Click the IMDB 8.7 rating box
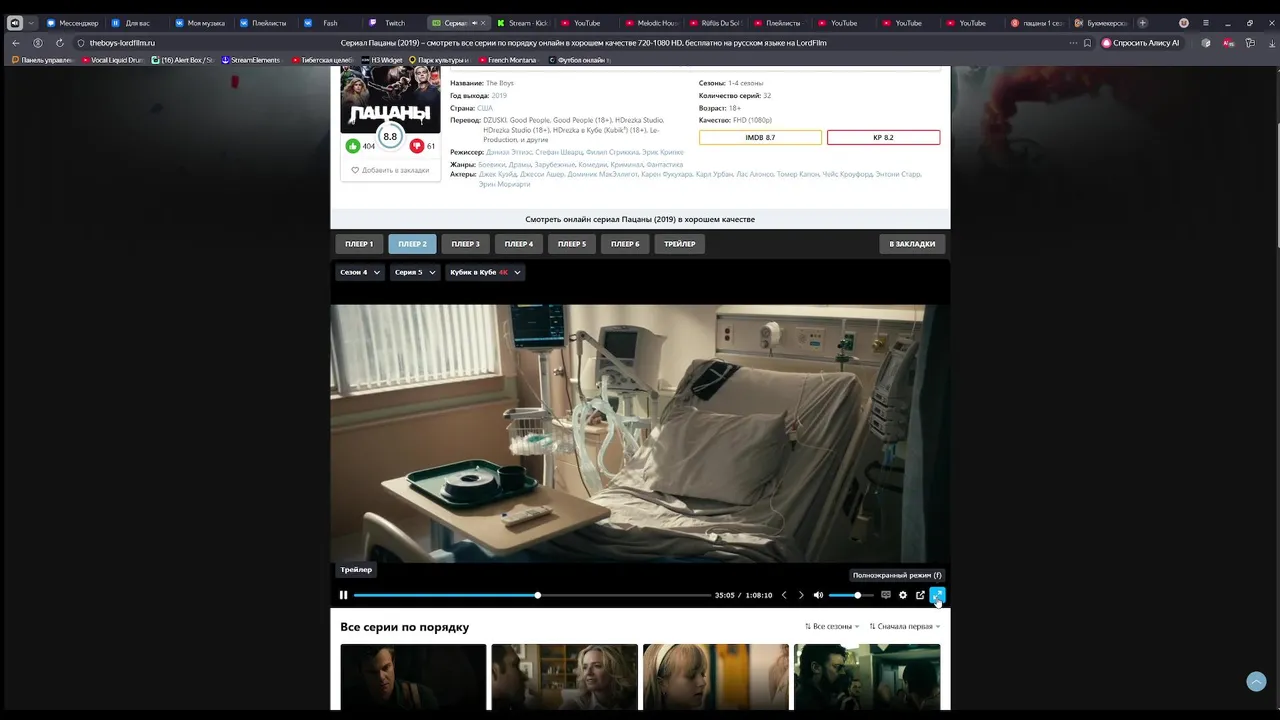 760,137
